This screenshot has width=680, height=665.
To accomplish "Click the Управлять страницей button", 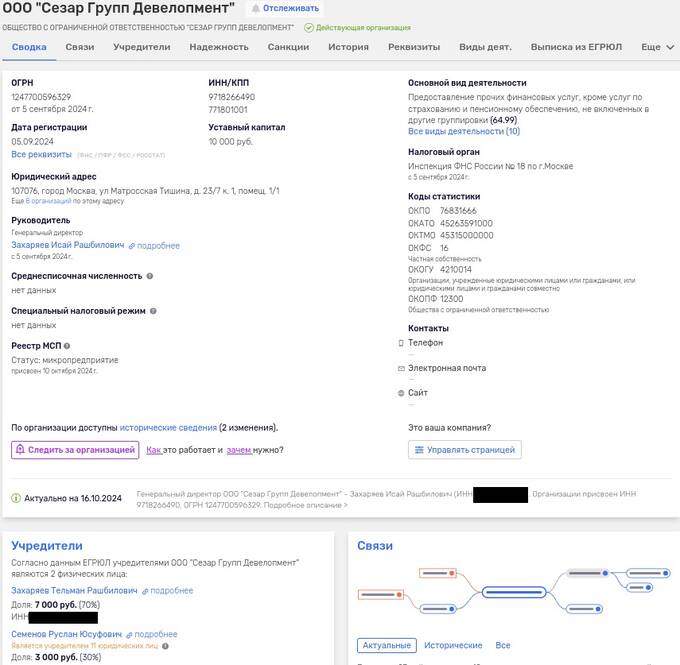I will tap(464, 450).
